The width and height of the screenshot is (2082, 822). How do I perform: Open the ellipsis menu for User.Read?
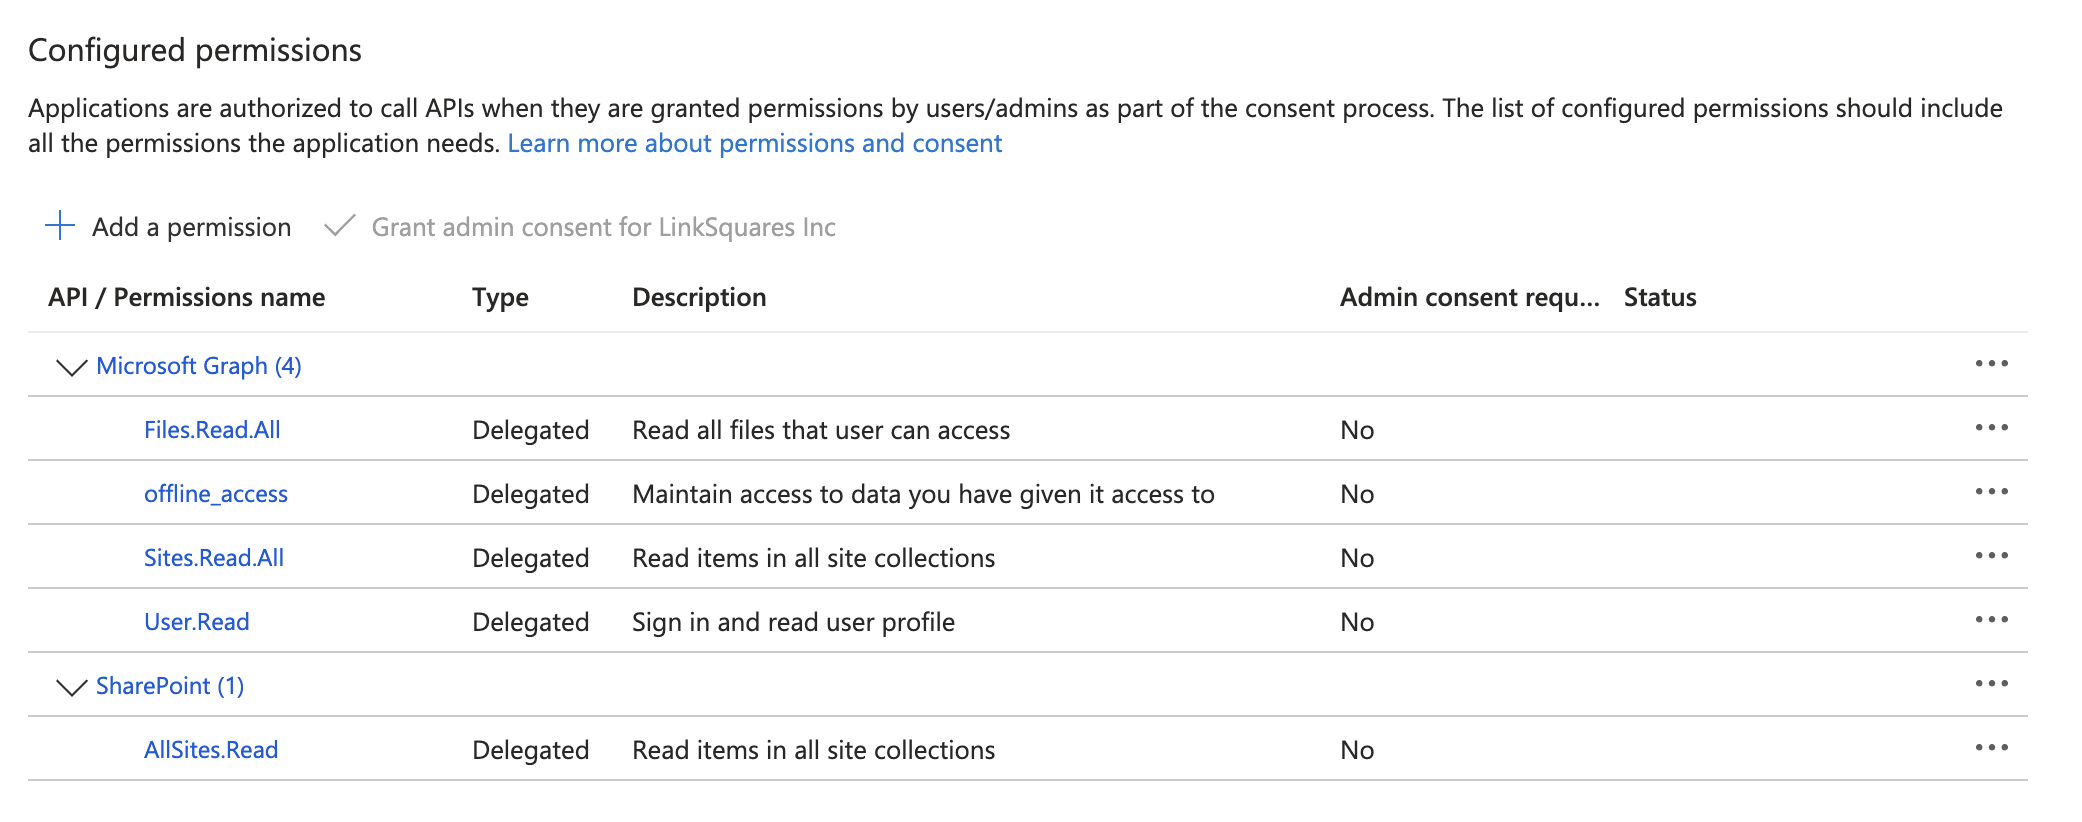pyautogui.click(x=1990, y=620)
